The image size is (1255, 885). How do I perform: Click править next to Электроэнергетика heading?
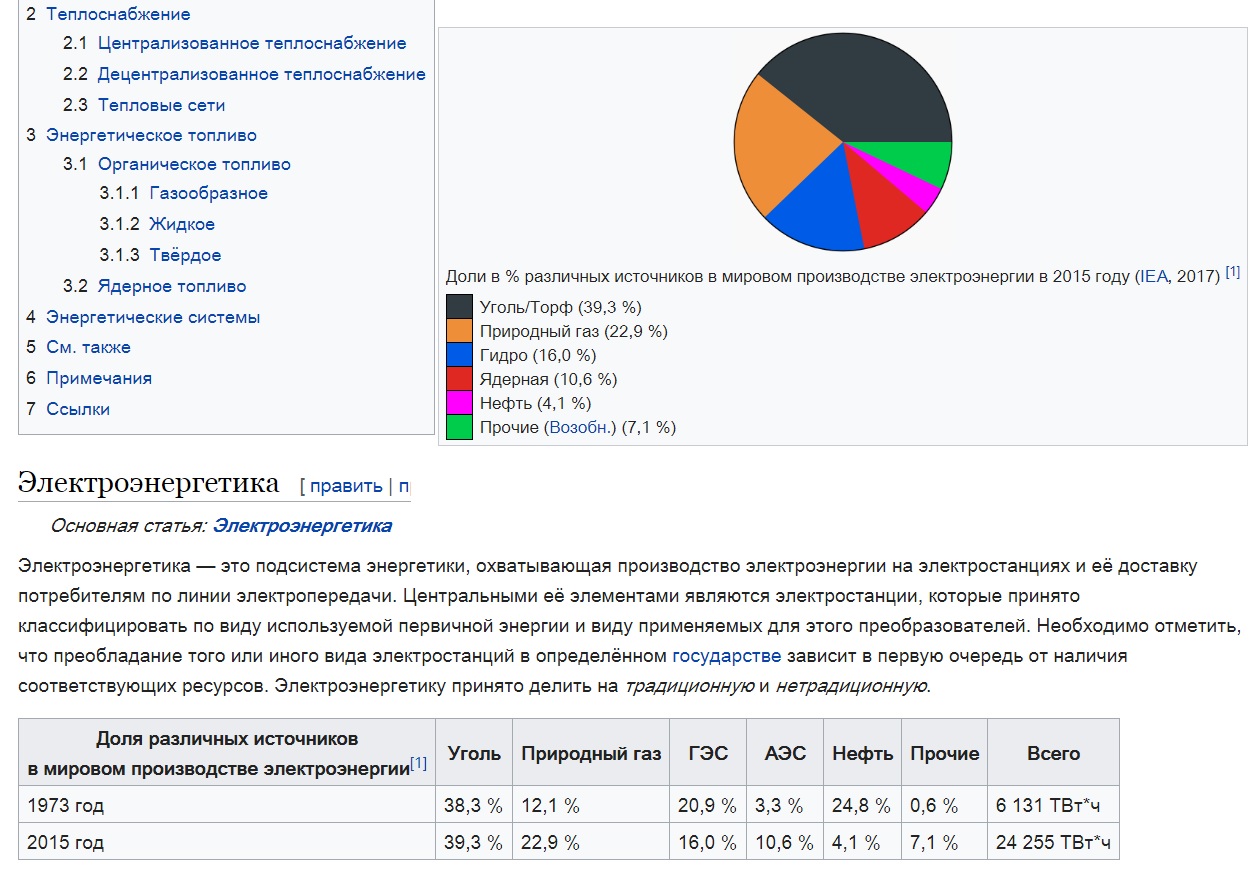point(346,486)
